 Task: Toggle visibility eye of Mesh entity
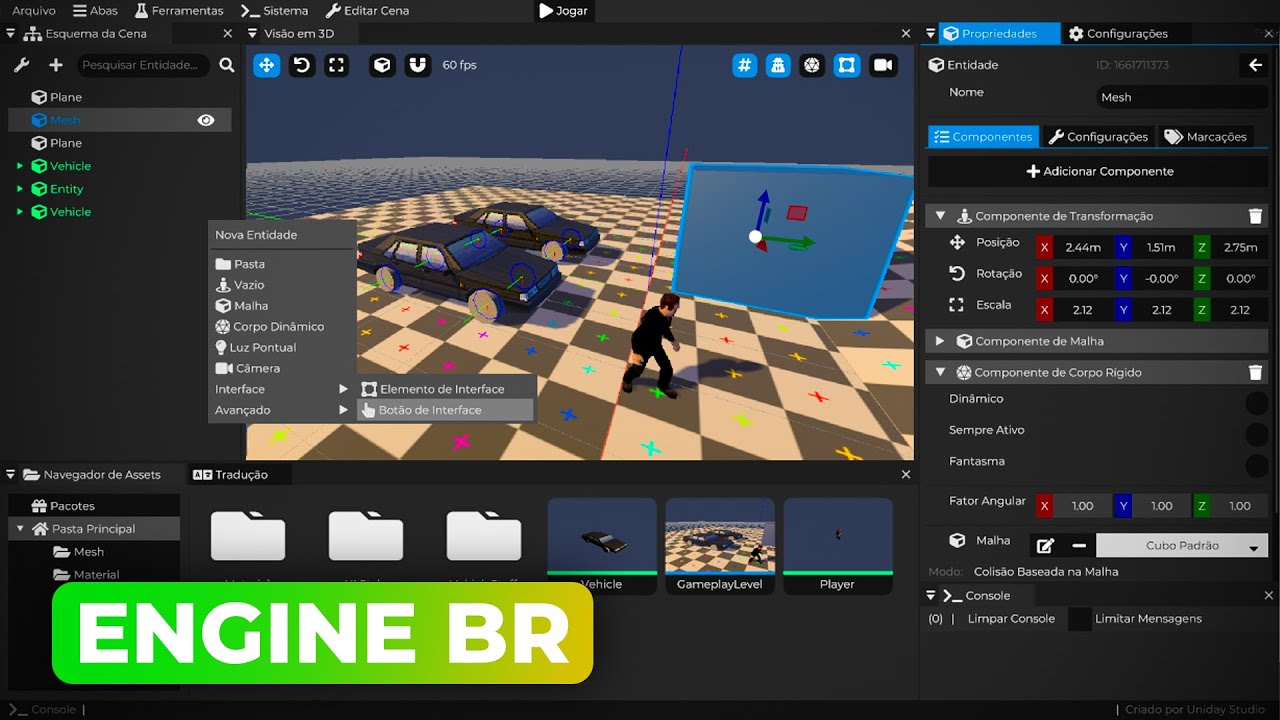[x=206, y=120]
